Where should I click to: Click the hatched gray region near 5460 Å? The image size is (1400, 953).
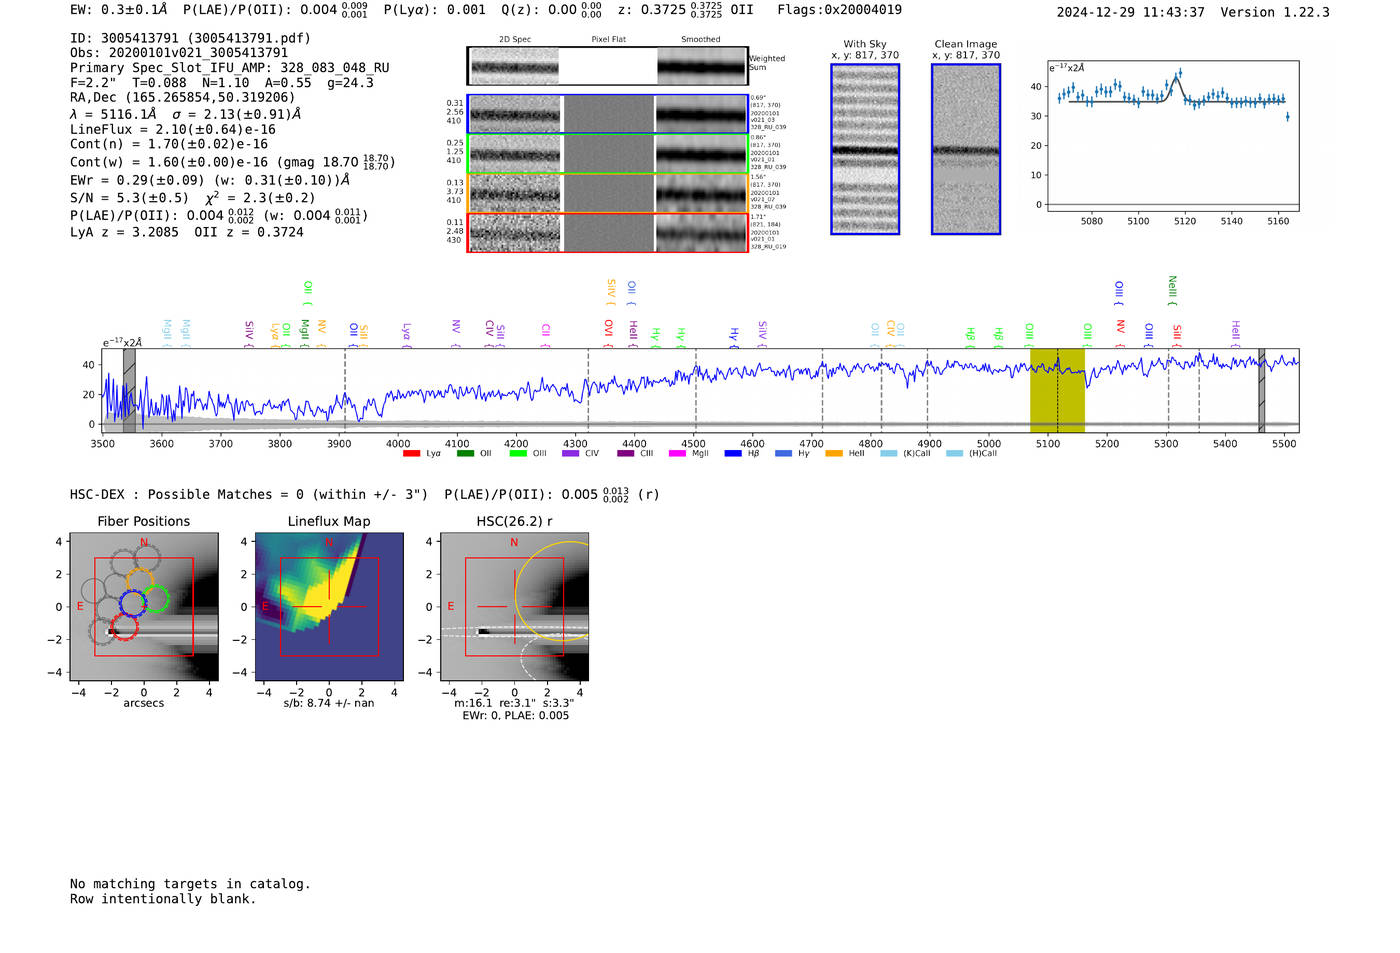coord(1261,390)
